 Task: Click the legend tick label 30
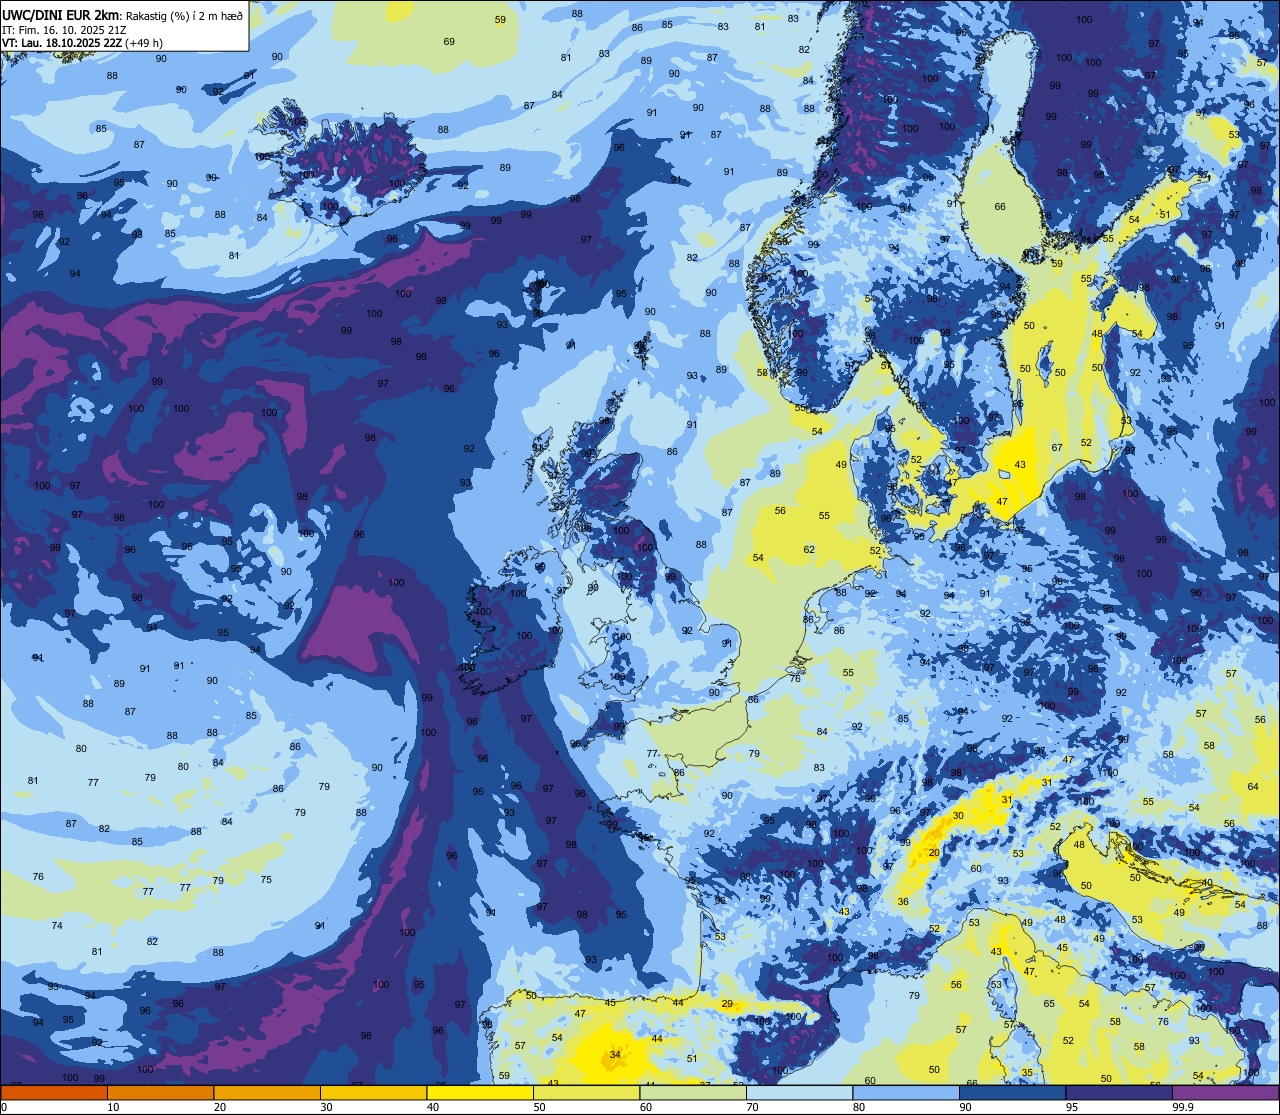(326, 1107)
